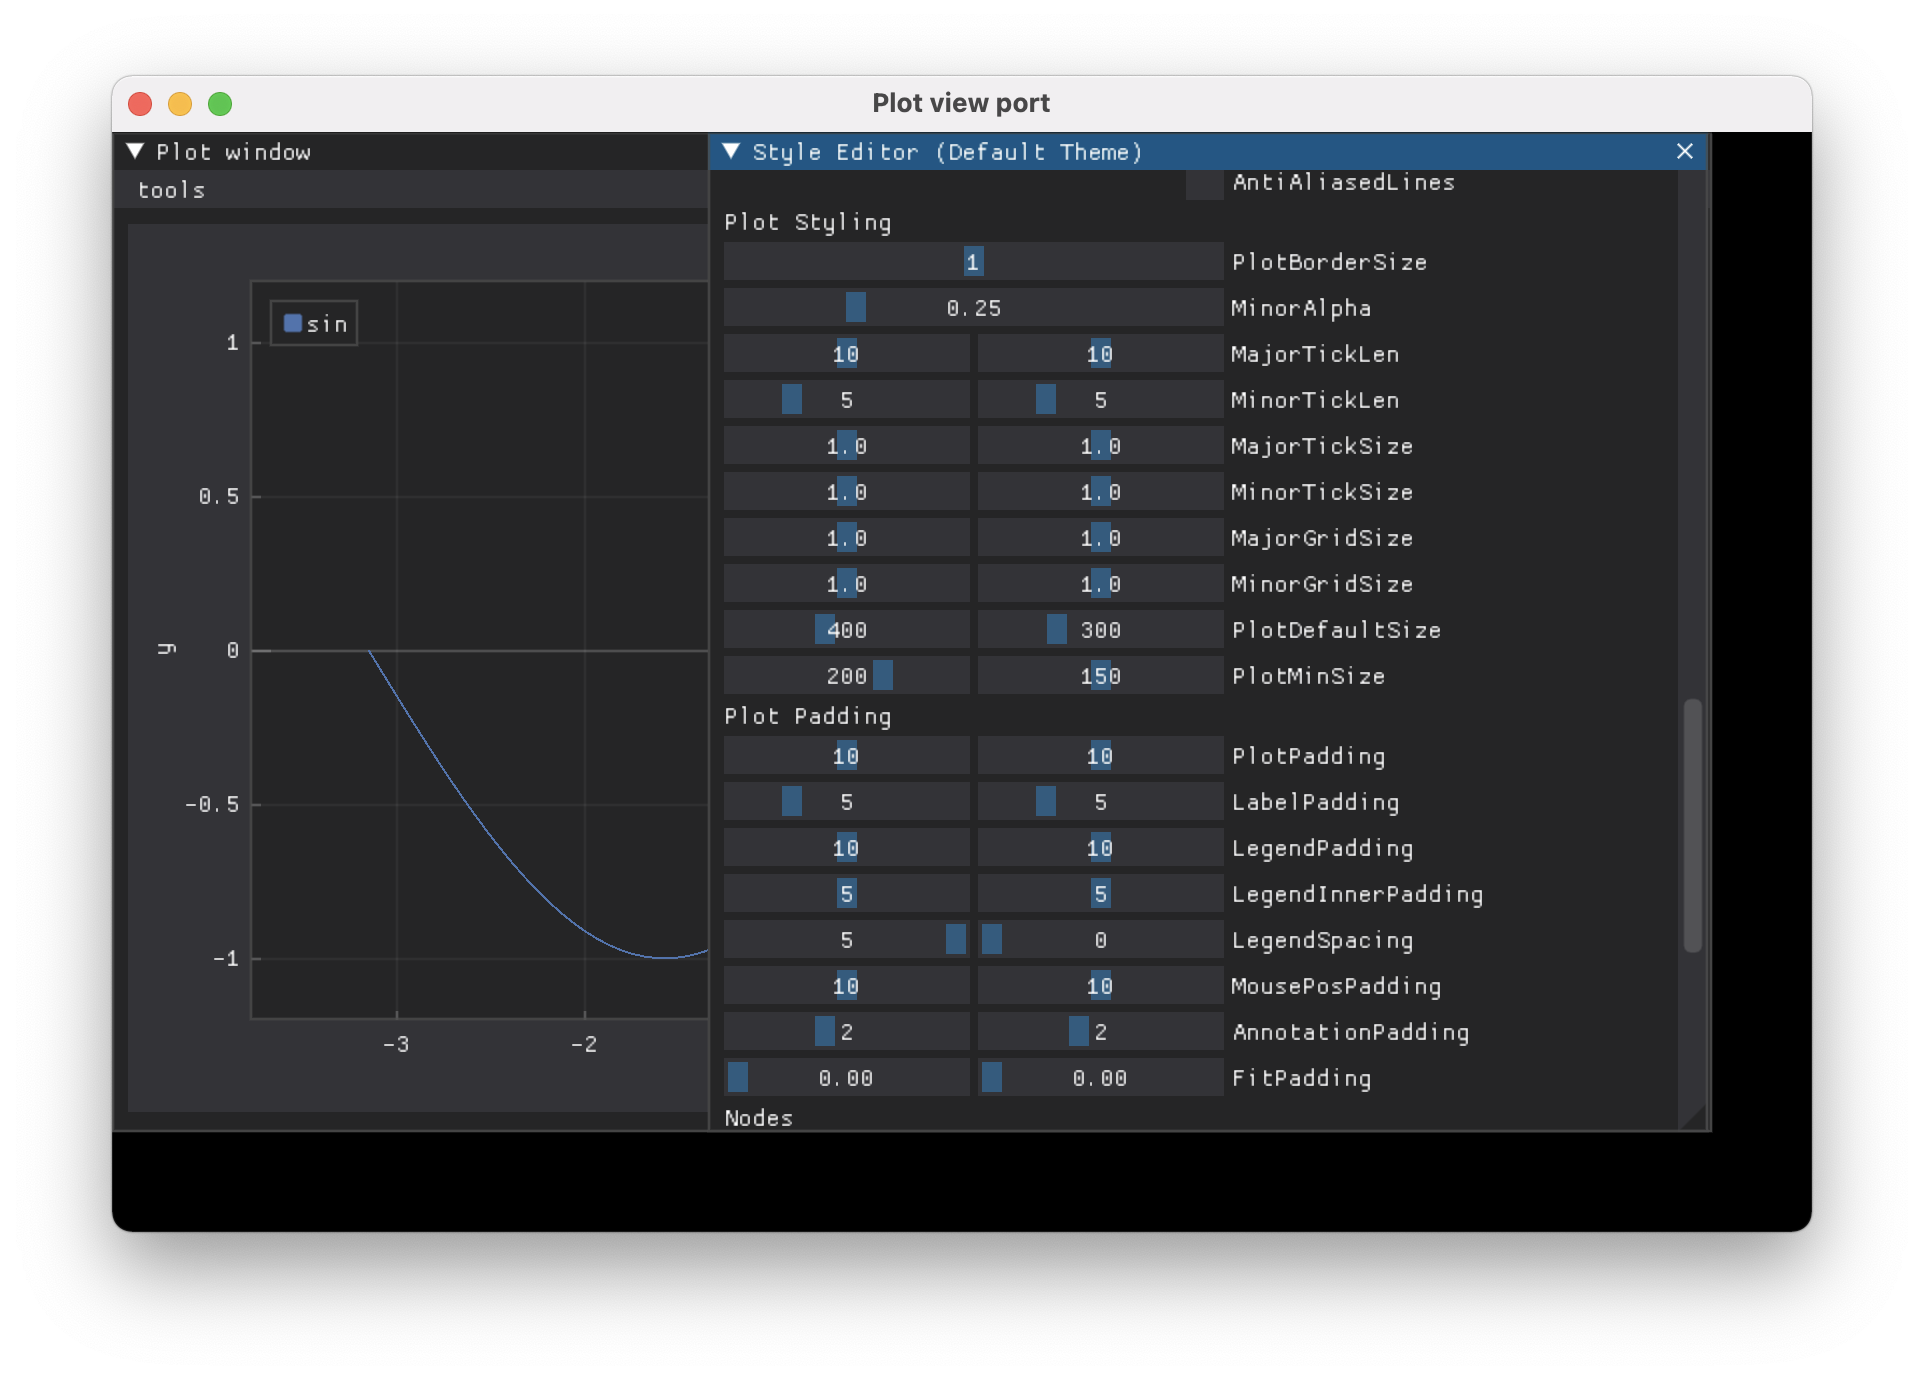Click the PlotMinSize field showing 200
The height and width of the screenshot is (1380, 1924).
pos(846,676)
